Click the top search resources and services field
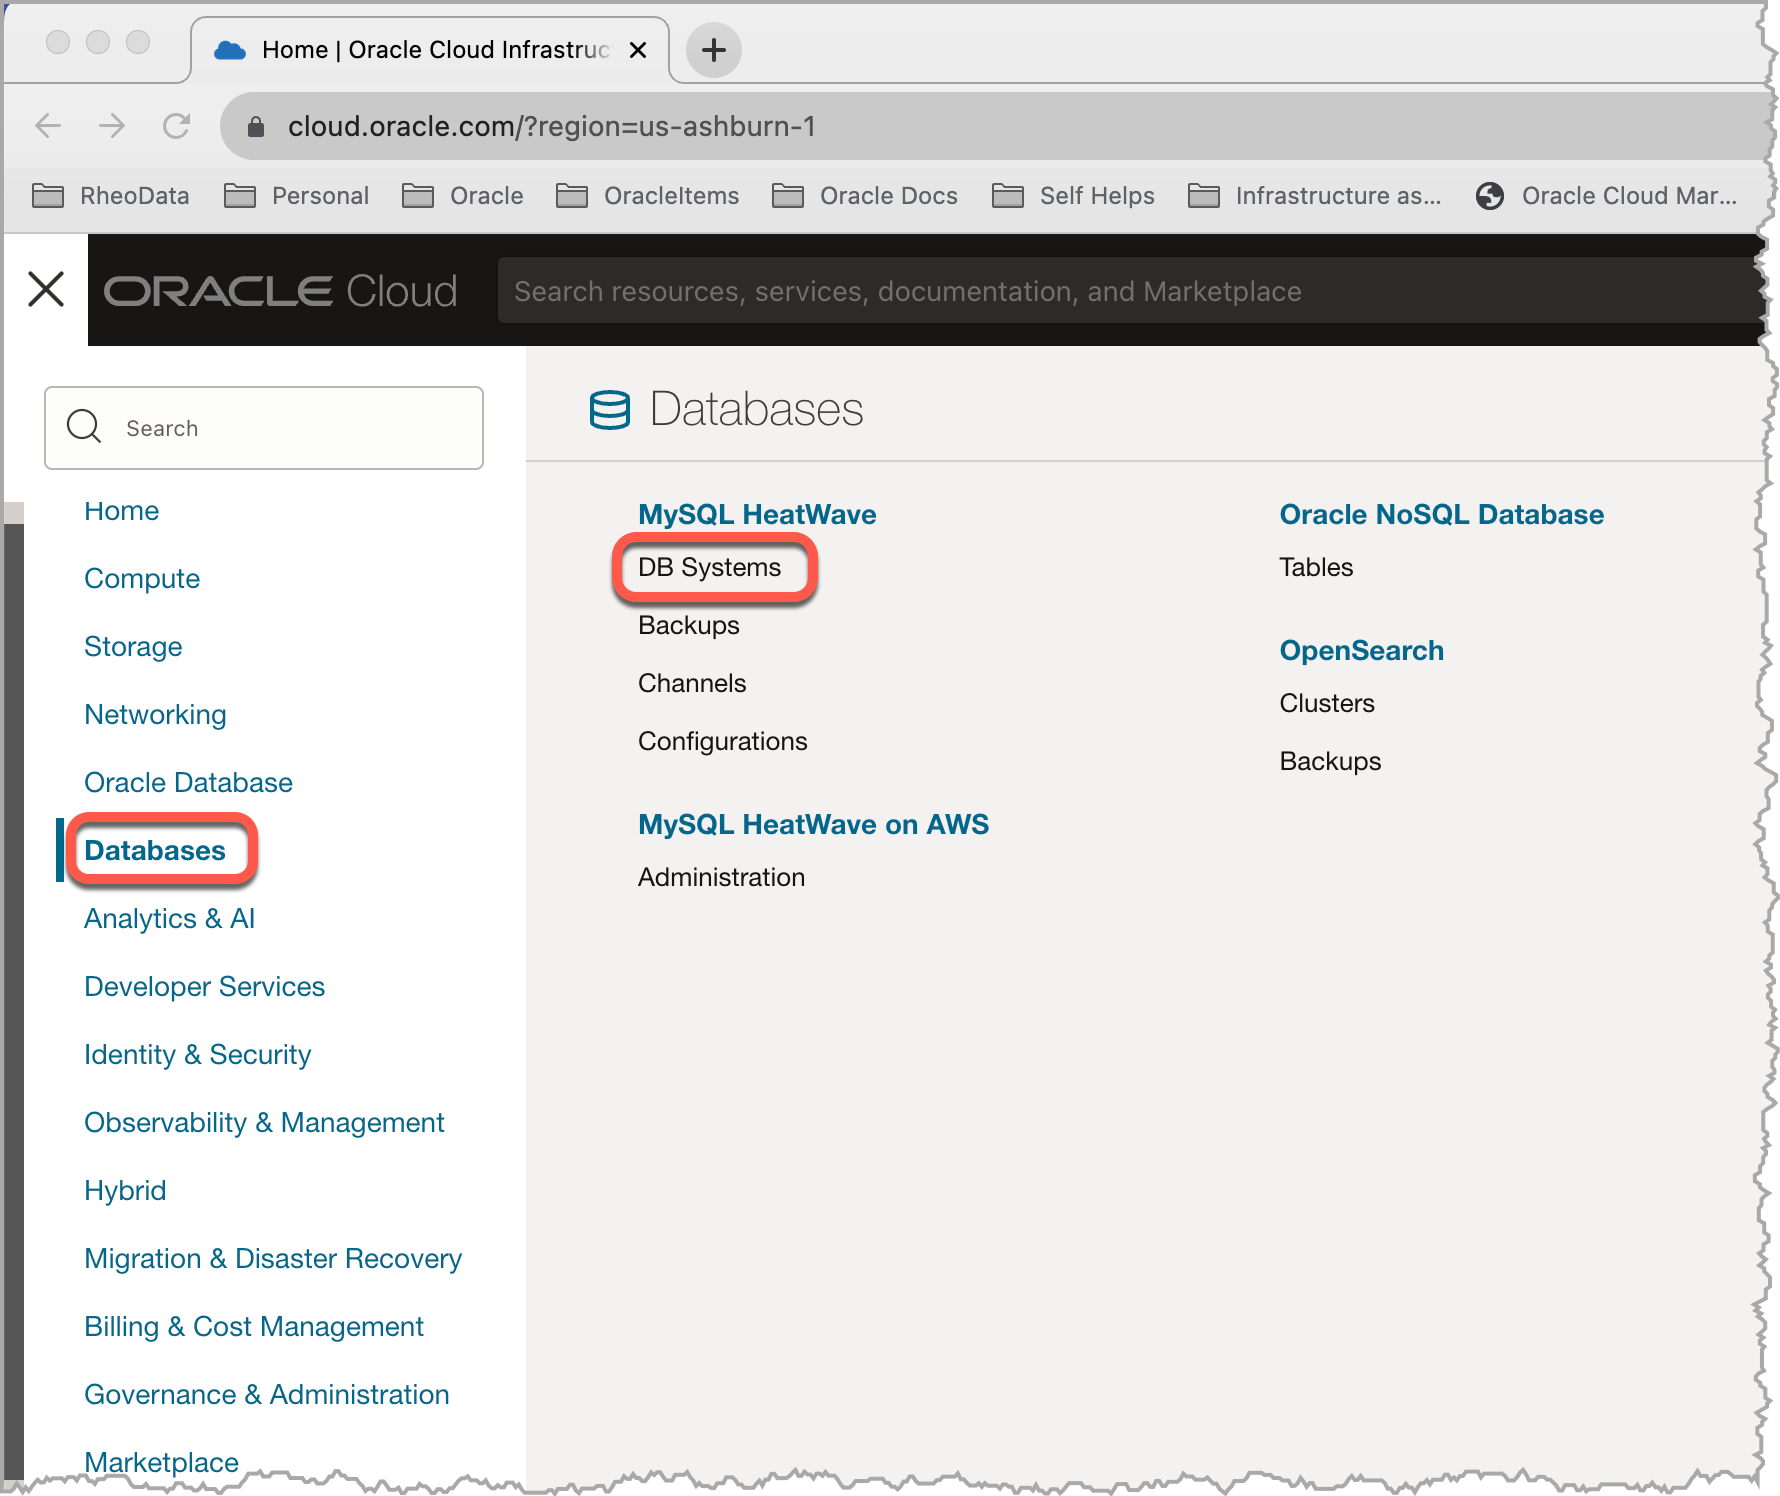The height and width of the screenshot is (1496, 1780). [x=1129, y=291]
